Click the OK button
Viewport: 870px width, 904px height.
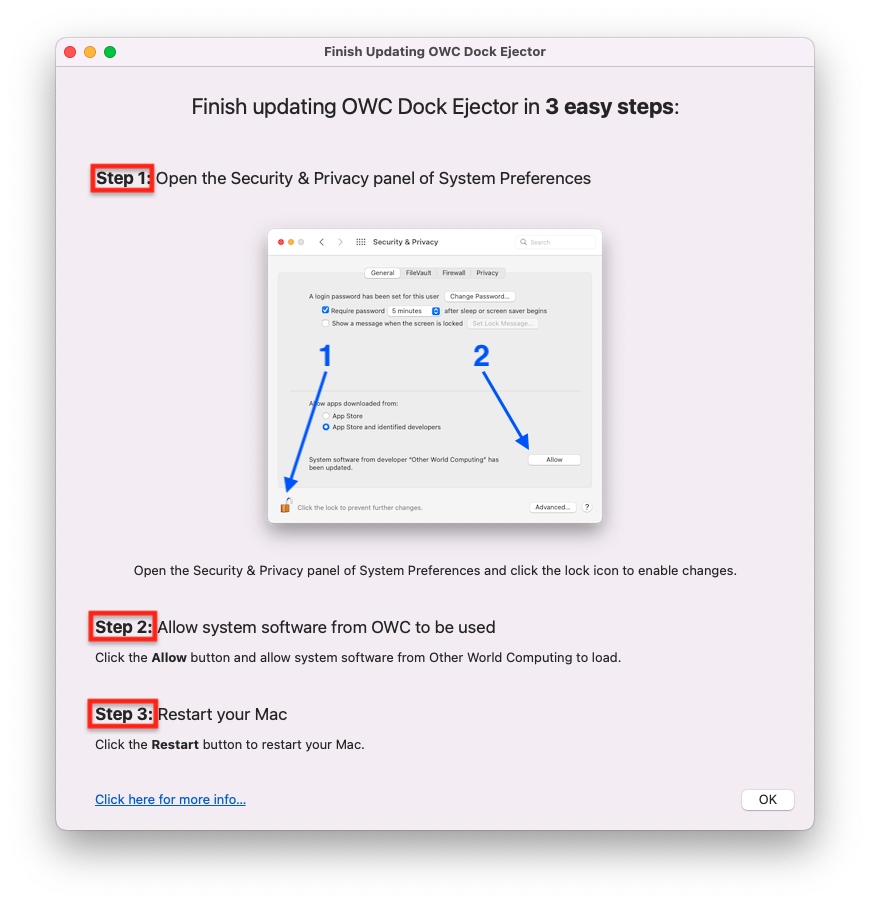pos(767,800)
